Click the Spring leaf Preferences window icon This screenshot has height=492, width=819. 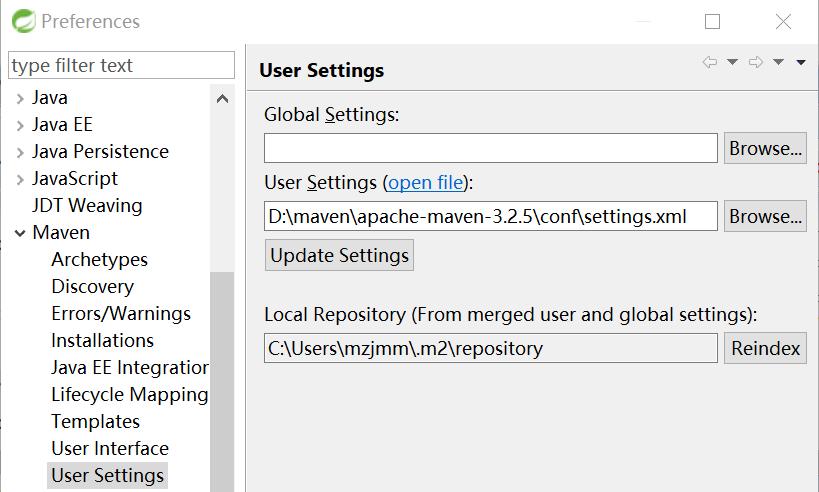(24, 21)
